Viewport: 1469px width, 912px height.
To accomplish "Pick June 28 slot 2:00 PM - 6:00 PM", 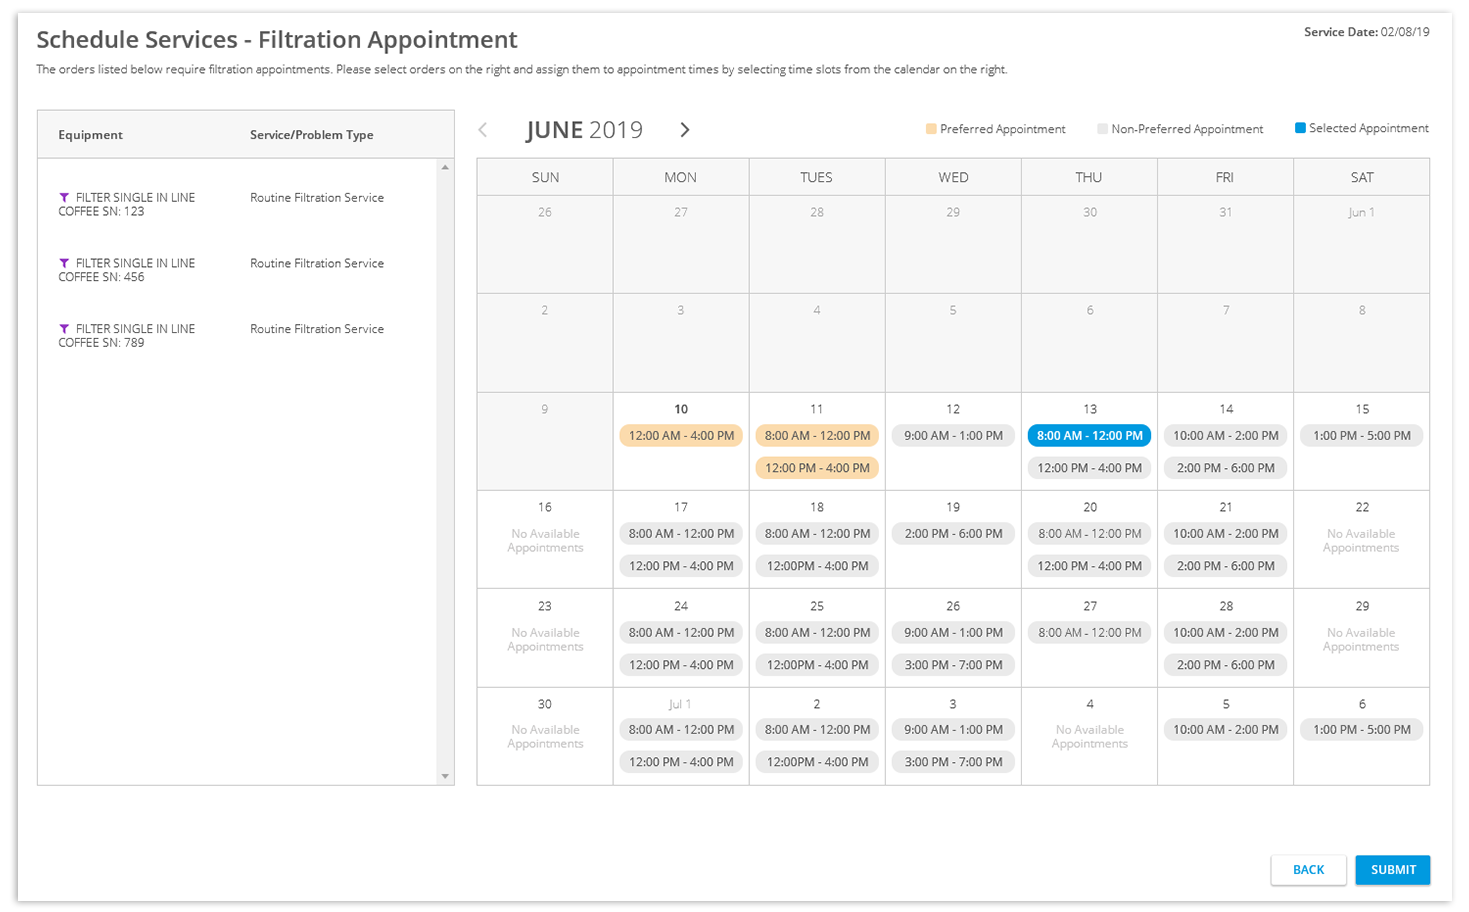I will click(x=1225, y=665).
